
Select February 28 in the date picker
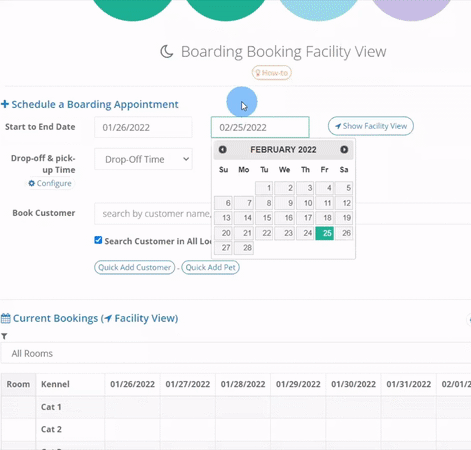(244, 248)
